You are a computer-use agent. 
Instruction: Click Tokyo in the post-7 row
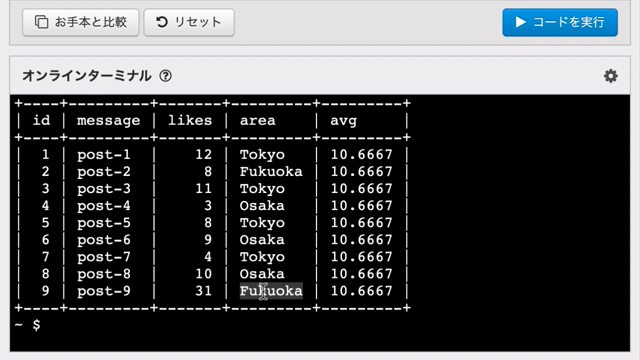point(262,257)
